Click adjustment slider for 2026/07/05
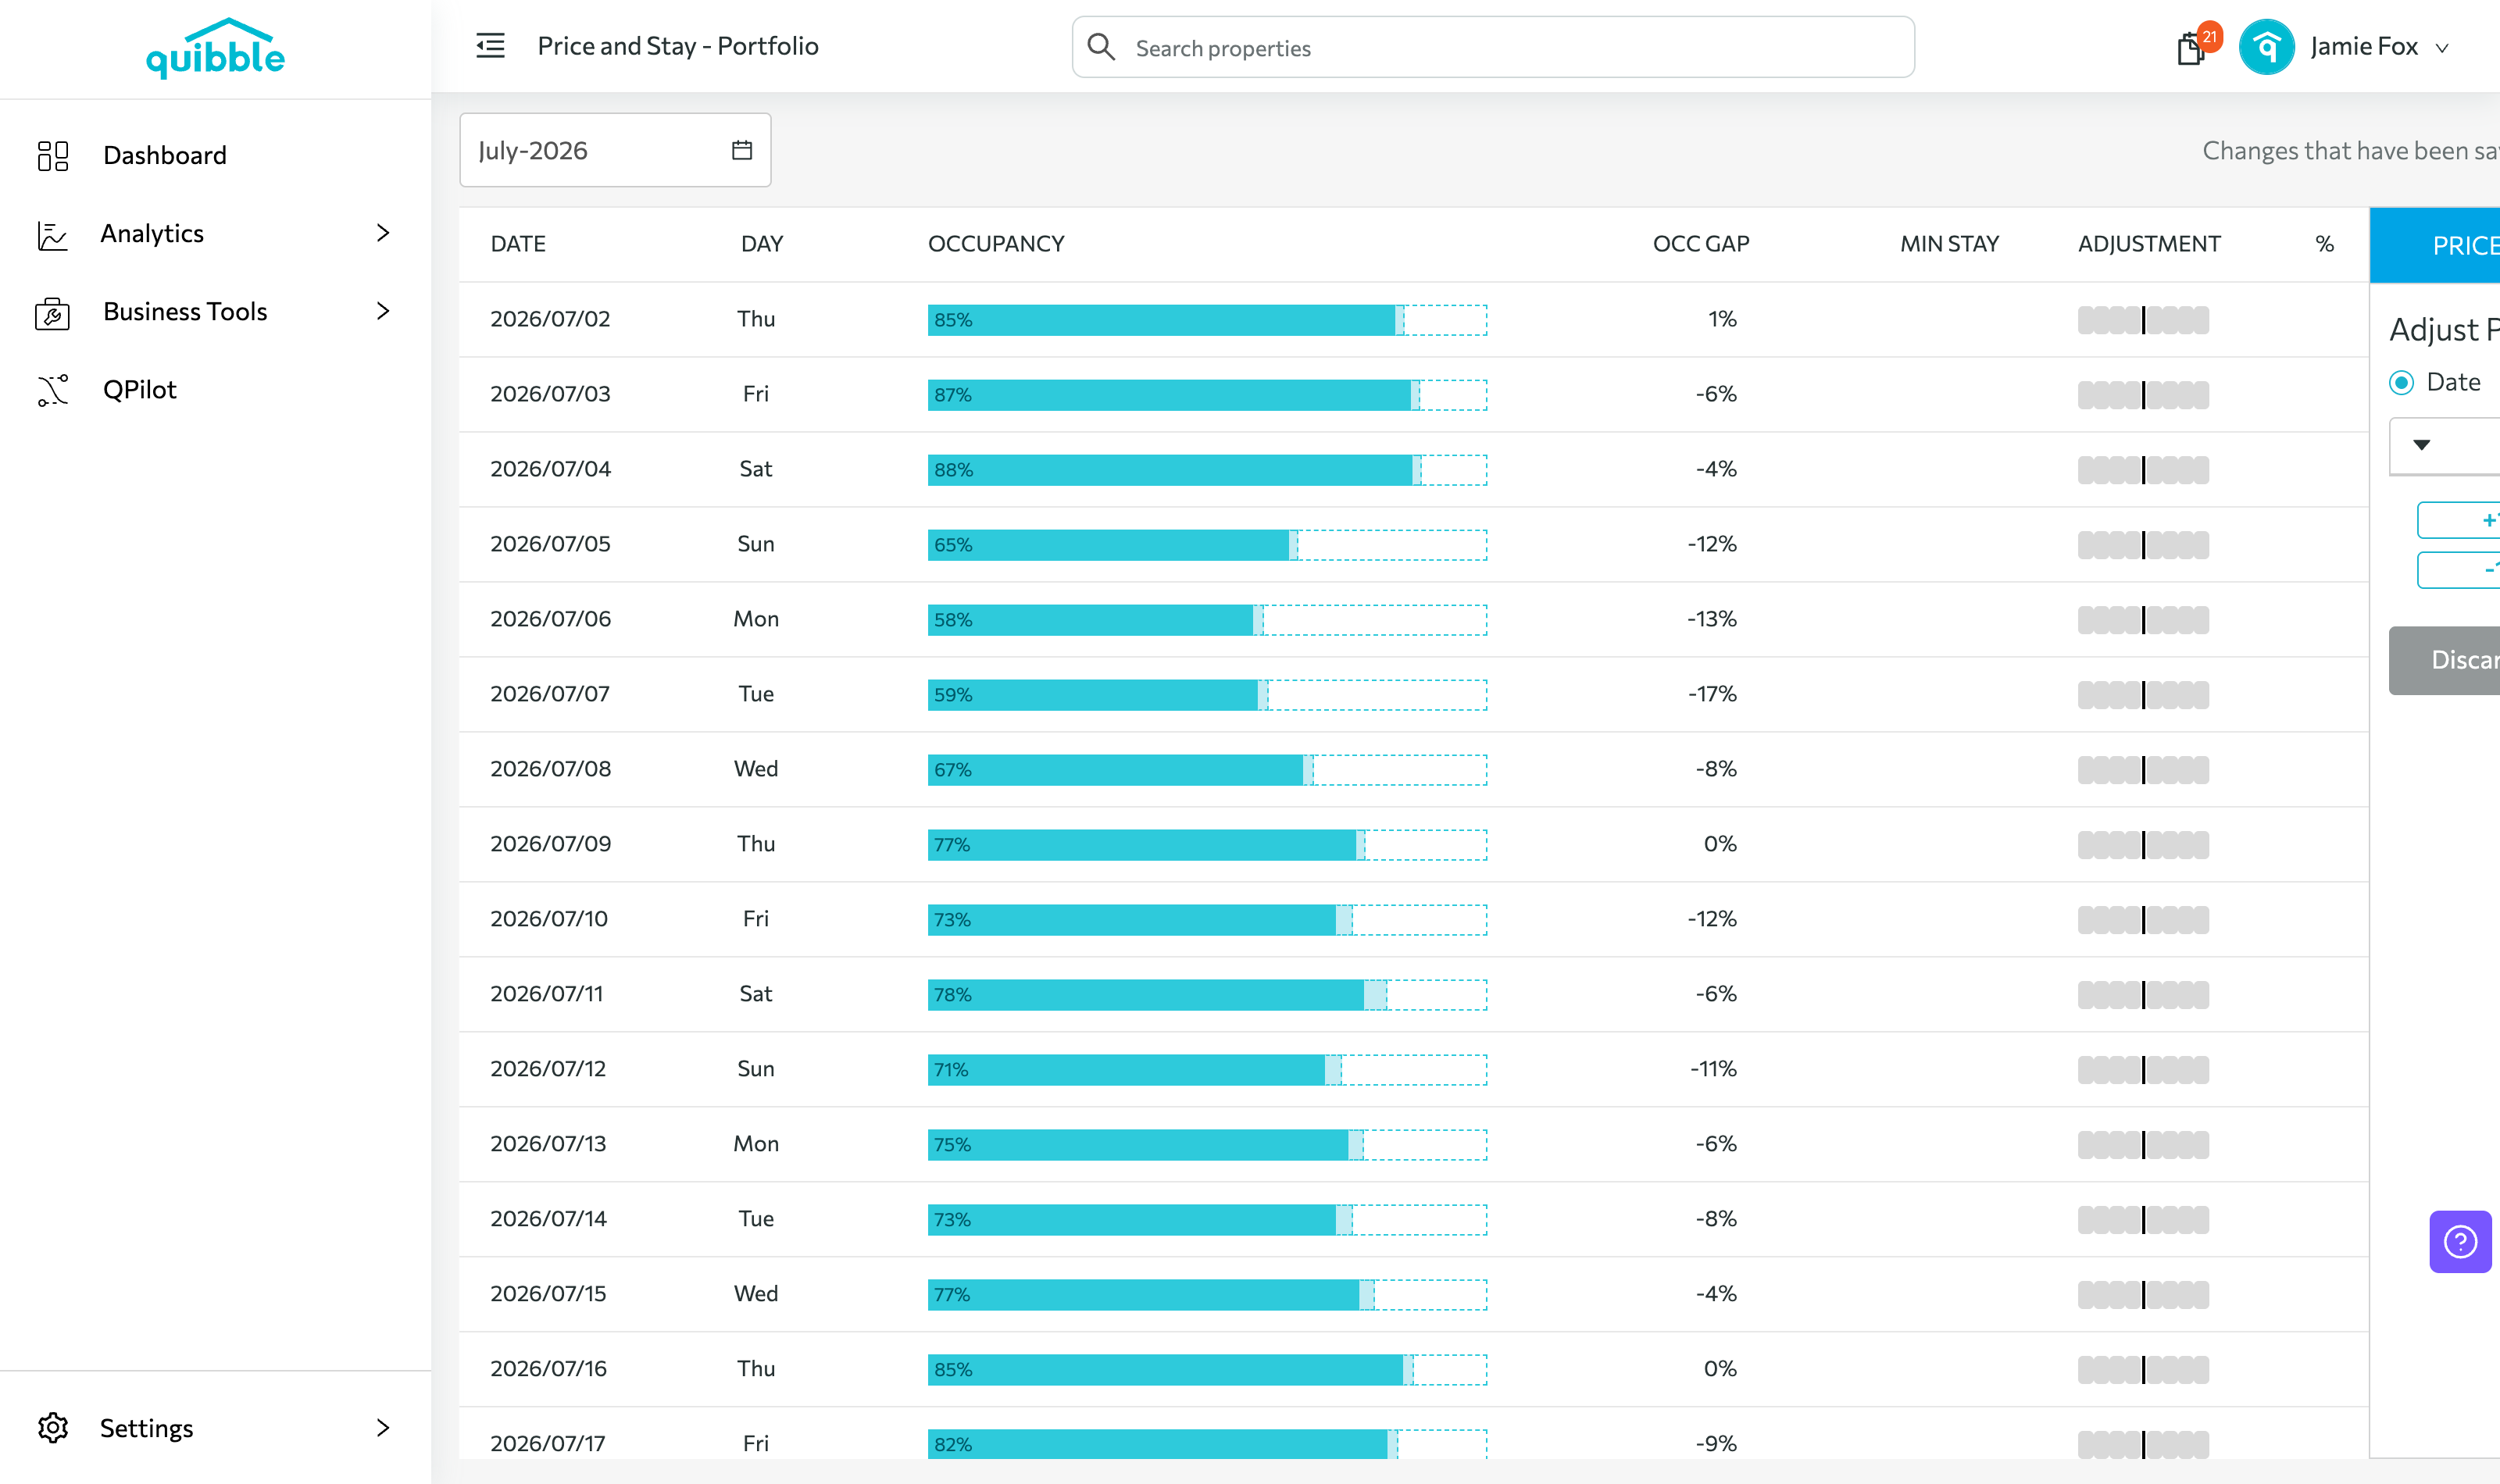The image size is (2500, 1484). pos(2143,545)
